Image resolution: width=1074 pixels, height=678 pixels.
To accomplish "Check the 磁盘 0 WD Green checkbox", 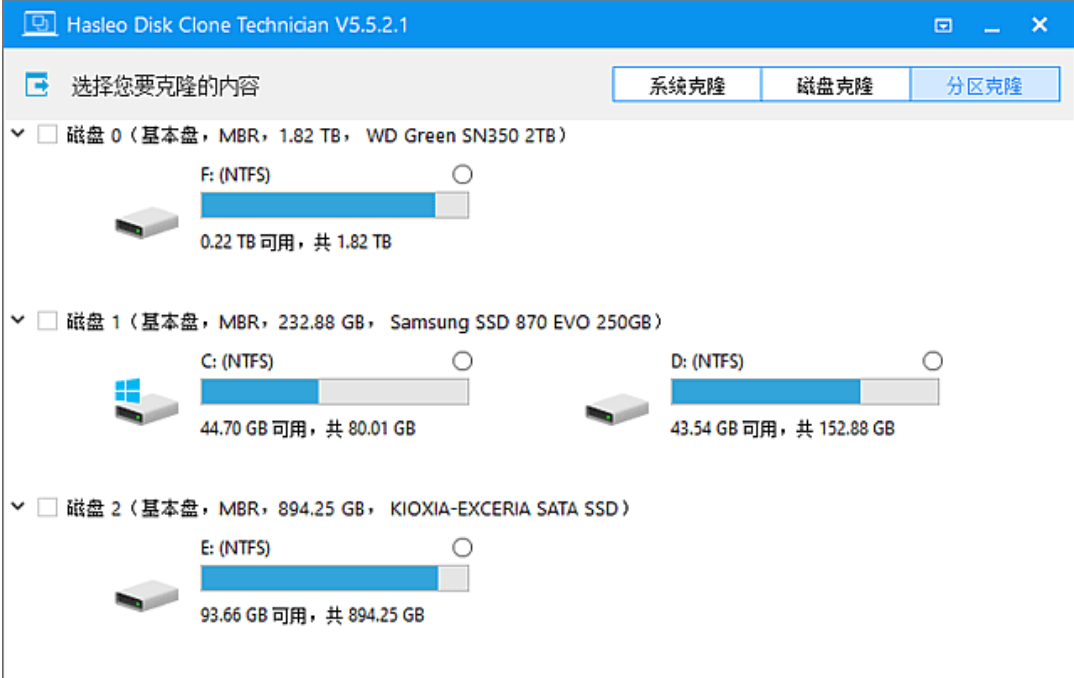I will point(47,135).
